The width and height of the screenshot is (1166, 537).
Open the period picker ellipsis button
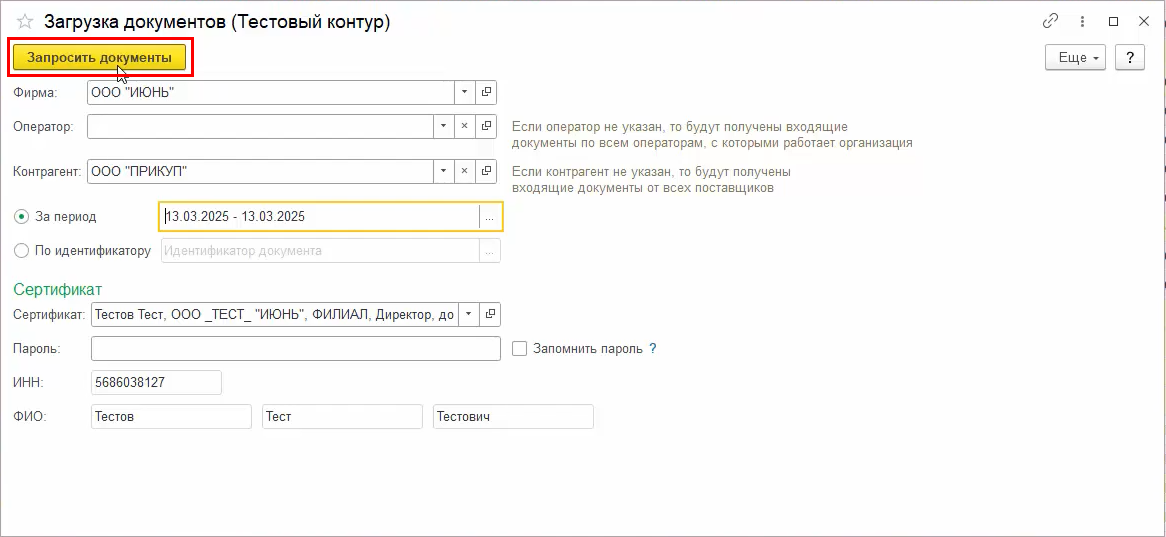pyautogui.click(x=489, y=217)
